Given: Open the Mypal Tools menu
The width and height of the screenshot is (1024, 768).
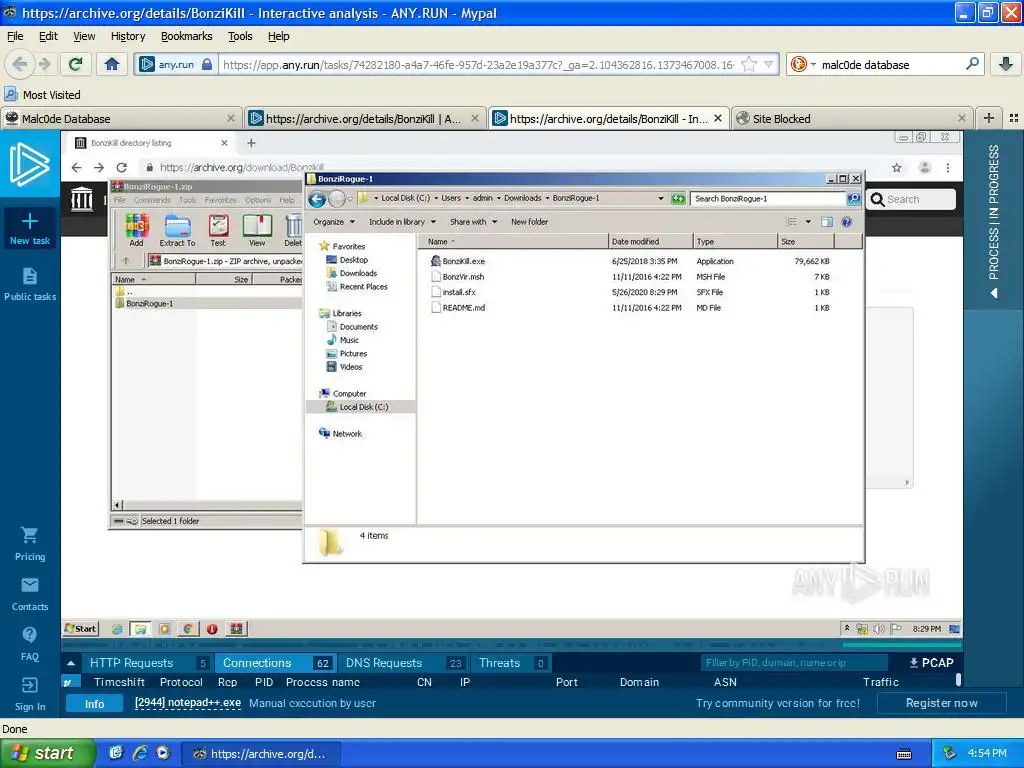Looking at the screenshot, I should [240, 36].
